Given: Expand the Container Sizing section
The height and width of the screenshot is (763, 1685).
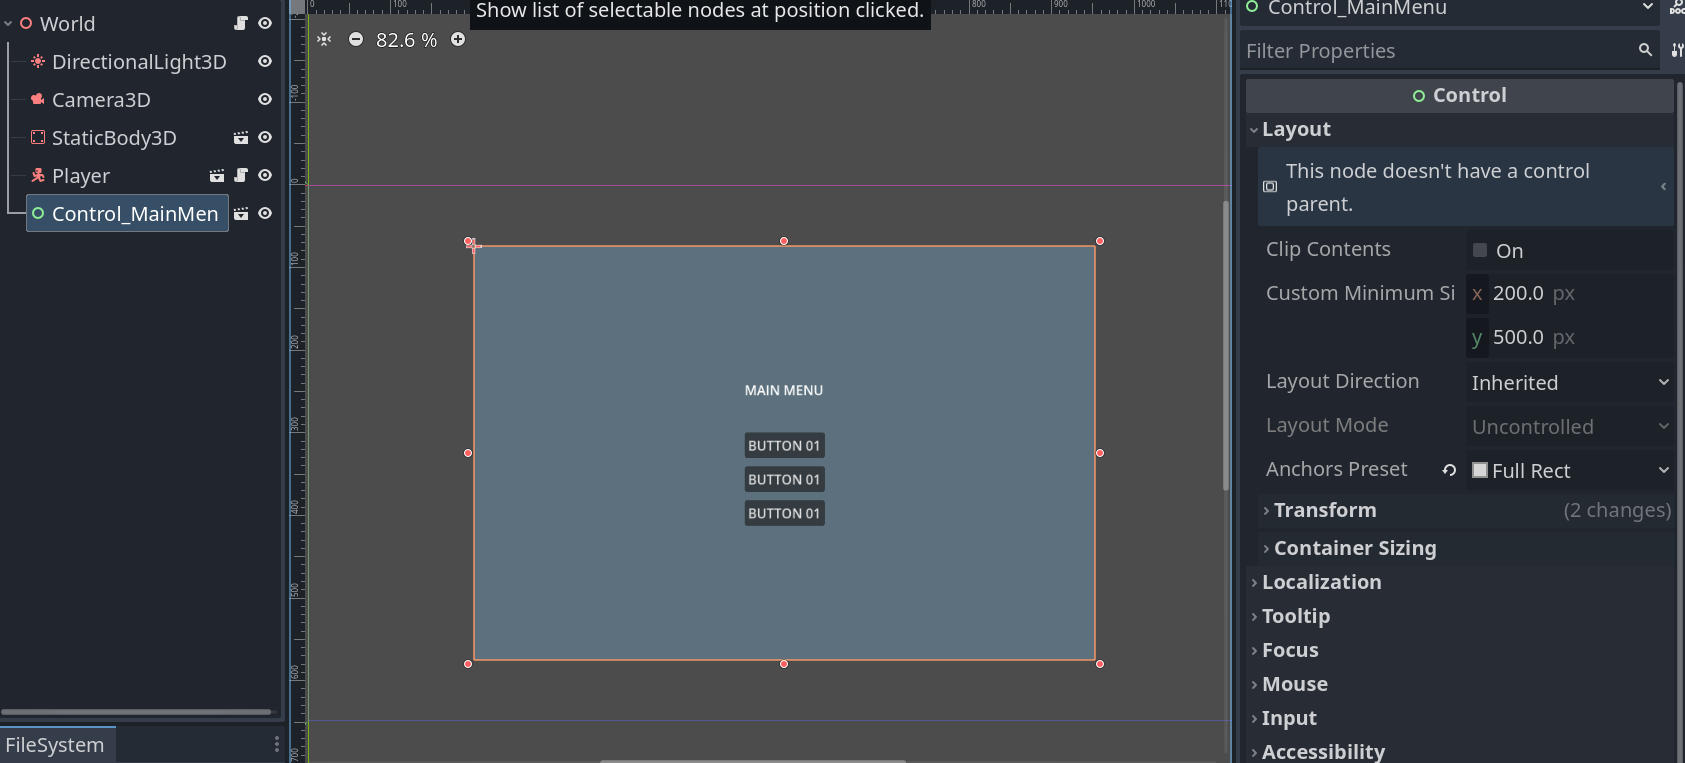Looking at the screenshot, I should pos(1354,548).
